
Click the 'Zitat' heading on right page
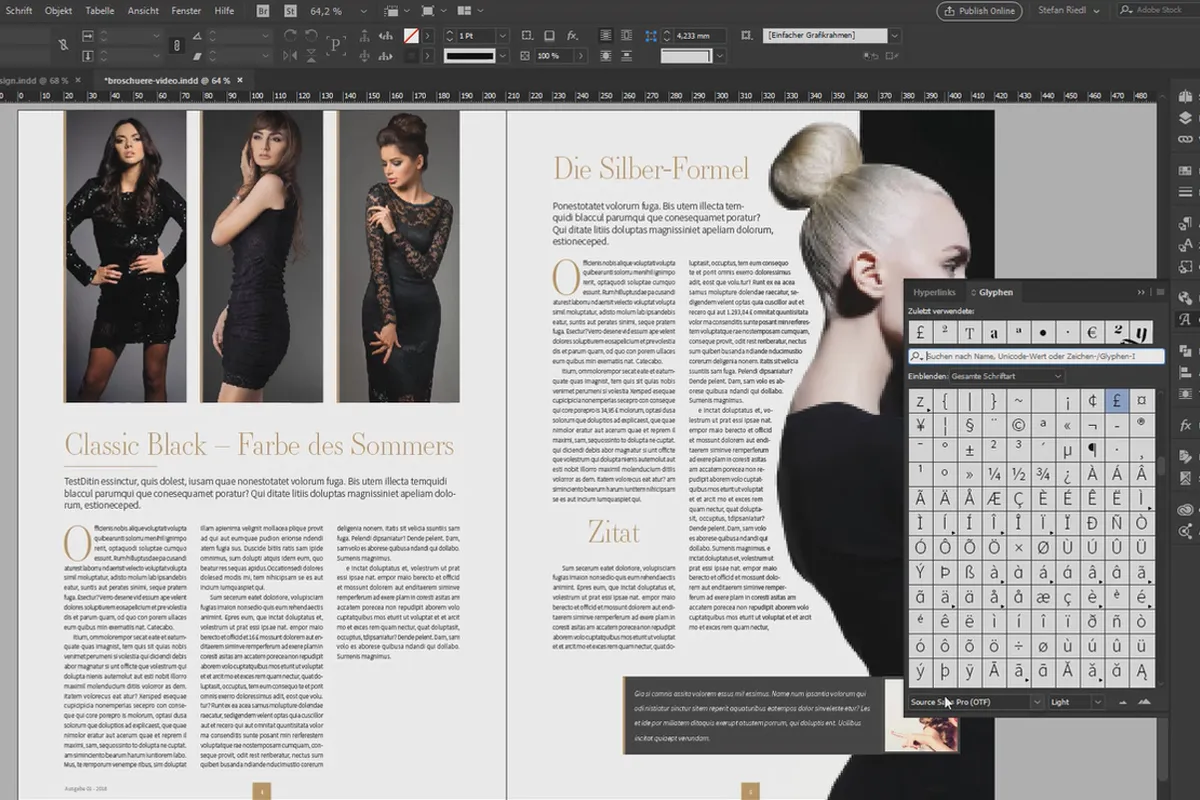pos(614,532)
